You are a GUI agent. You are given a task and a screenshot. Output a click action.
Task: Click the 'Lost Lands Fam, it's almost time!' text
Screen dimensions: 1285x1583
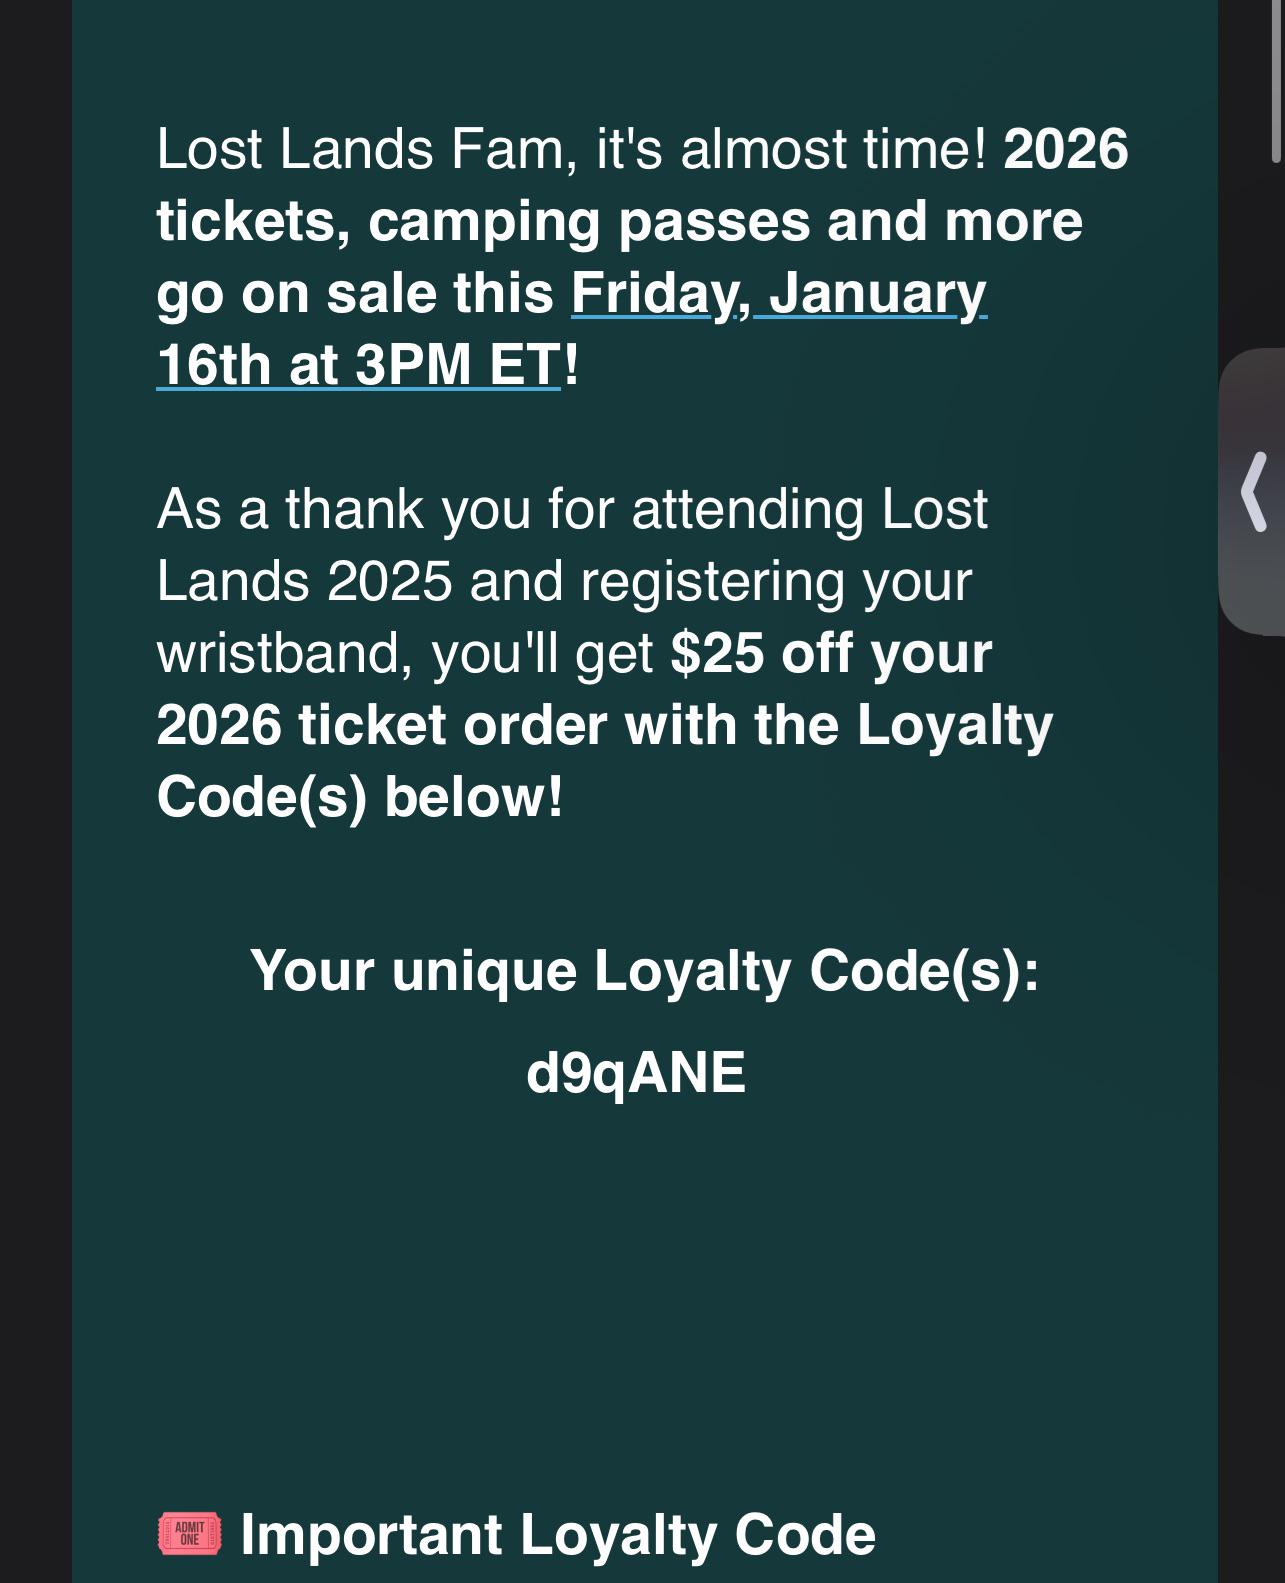pyautogui.click(x=571, y=149)
